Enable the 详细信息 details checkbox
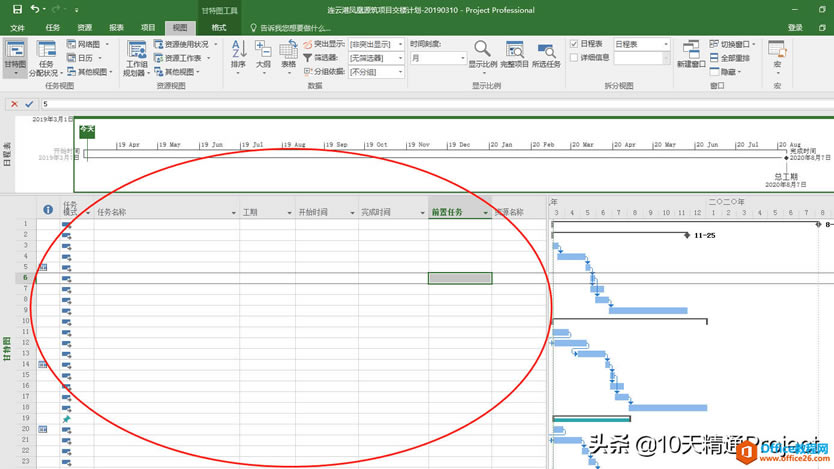Viewport: 834px width, 469px height. [574, 57]
